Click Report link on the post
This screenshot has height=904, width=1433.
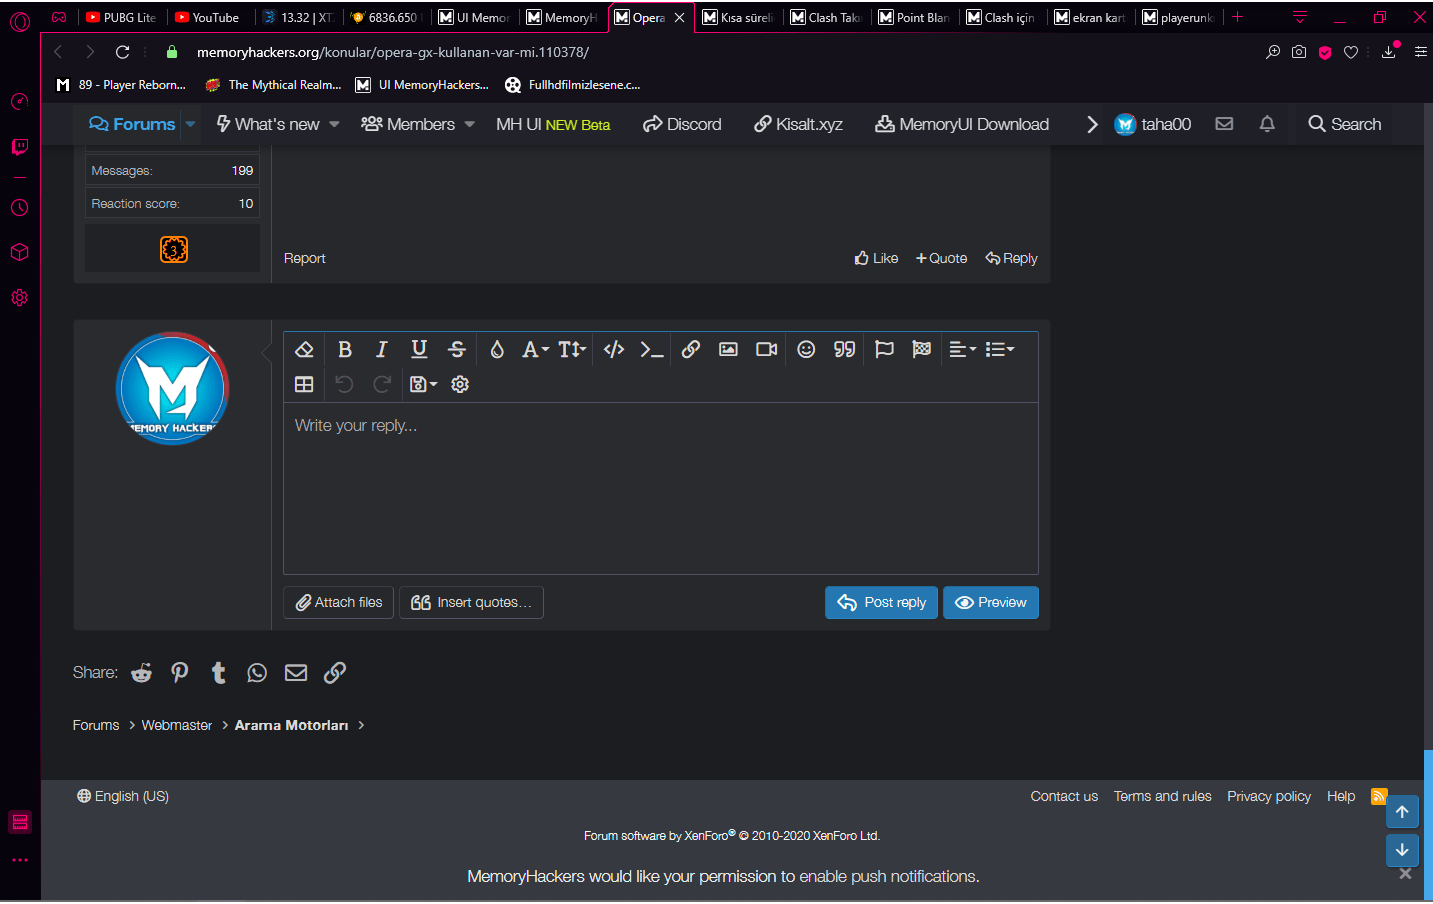pyautogui.click(x=304, y=259)
